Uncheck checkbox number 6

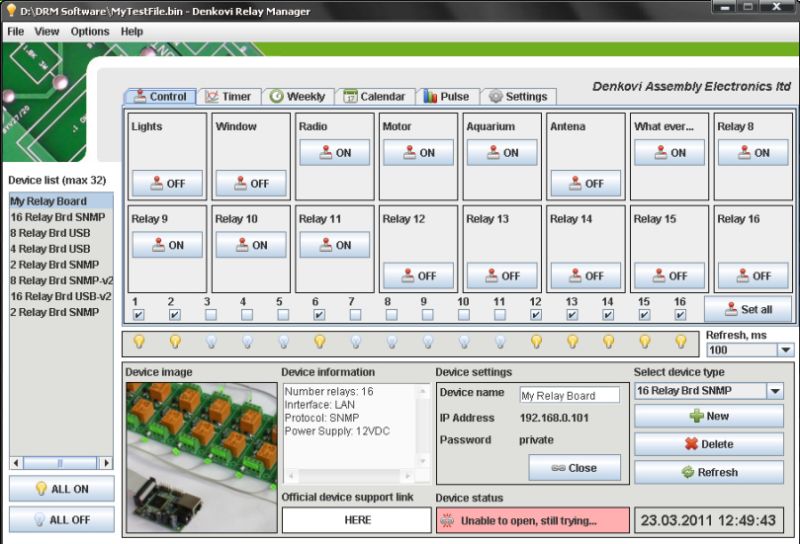click(x=319, y=315)
